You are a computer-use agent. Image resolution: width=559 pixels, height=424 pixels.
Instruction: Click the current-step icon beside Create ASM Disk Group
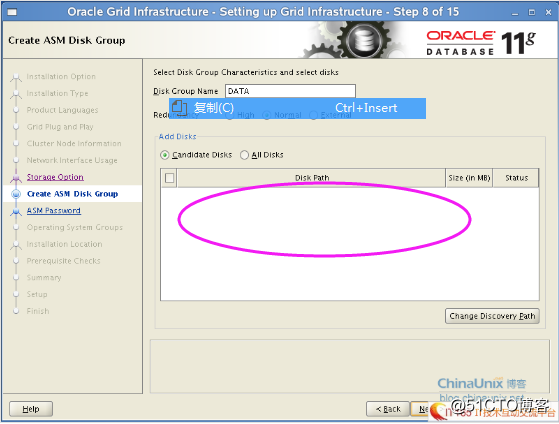point(16,194)
